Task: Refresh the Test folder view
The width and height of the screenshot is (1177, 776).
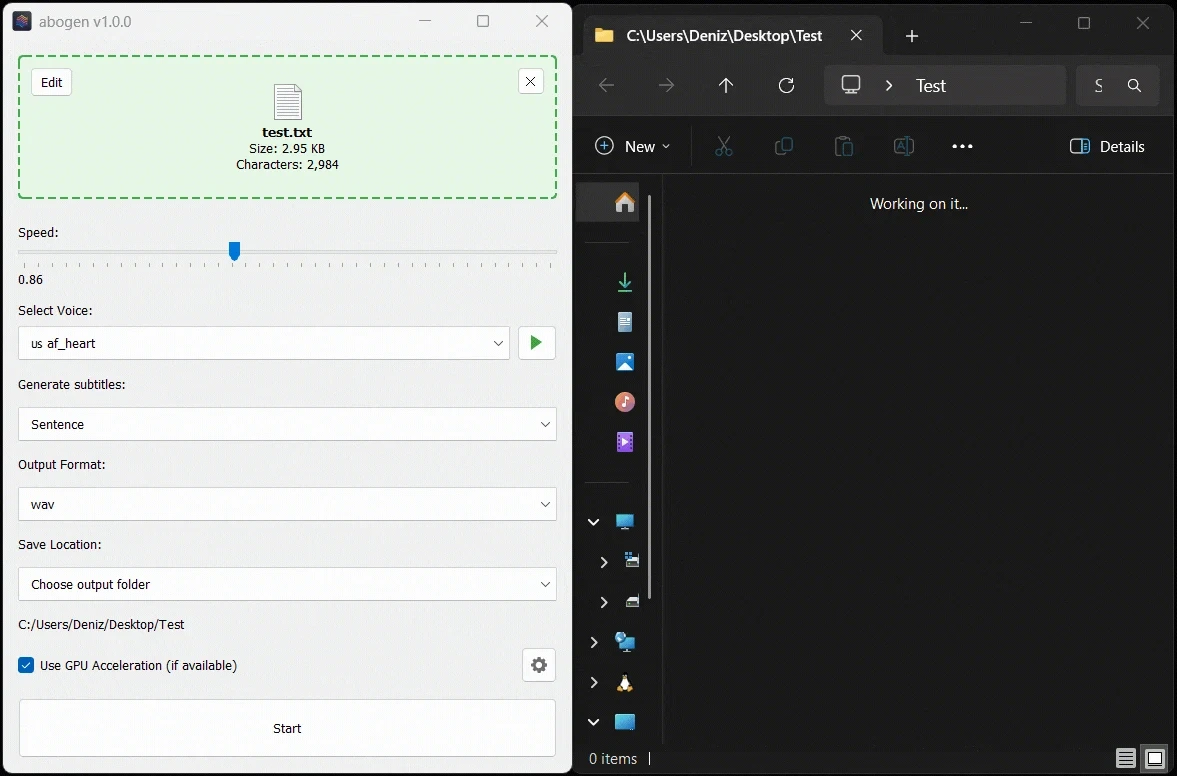Action: 787,86
